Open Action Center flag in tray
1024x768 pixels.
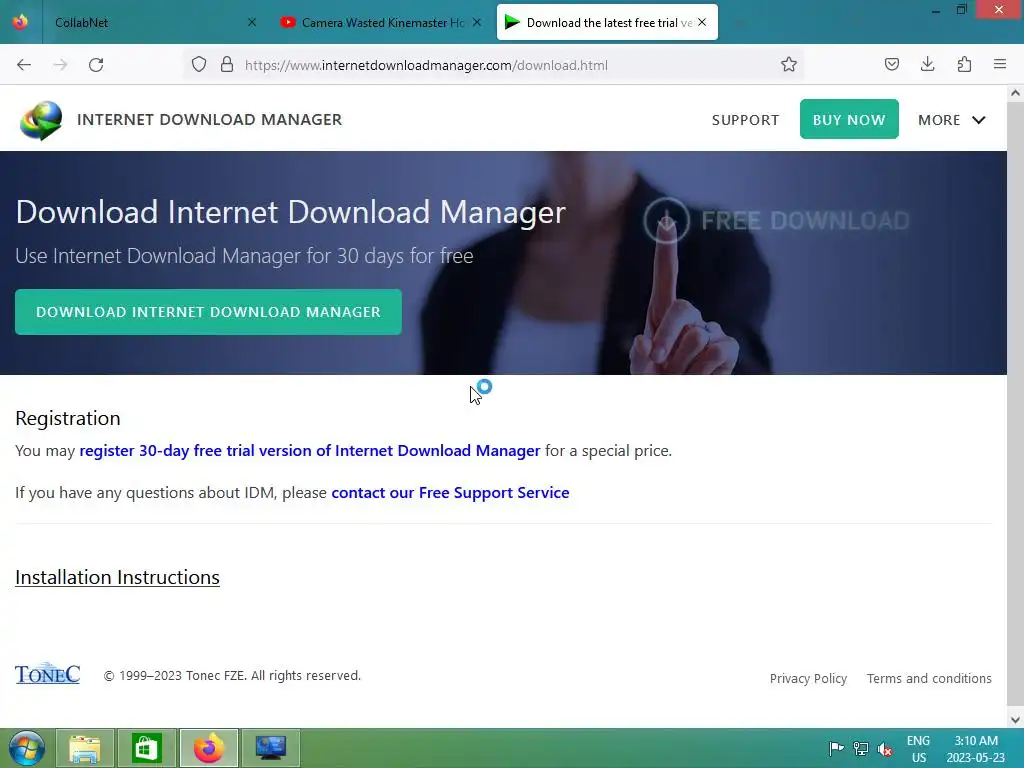tap(836, 748)
